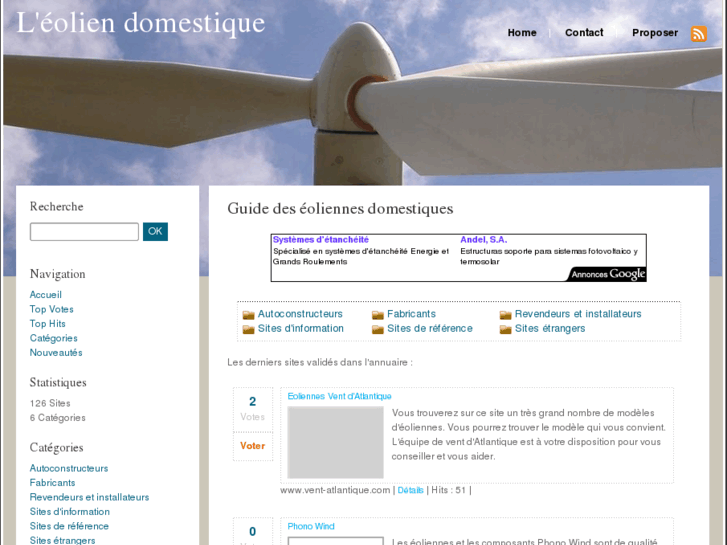
Task: Click the L'éolien domestique site title
Action: 141,23
